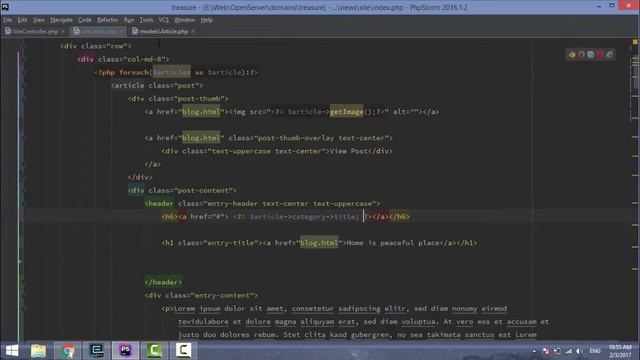
Task: Click the header class="entry-header" line
Action: click(262, 203)
